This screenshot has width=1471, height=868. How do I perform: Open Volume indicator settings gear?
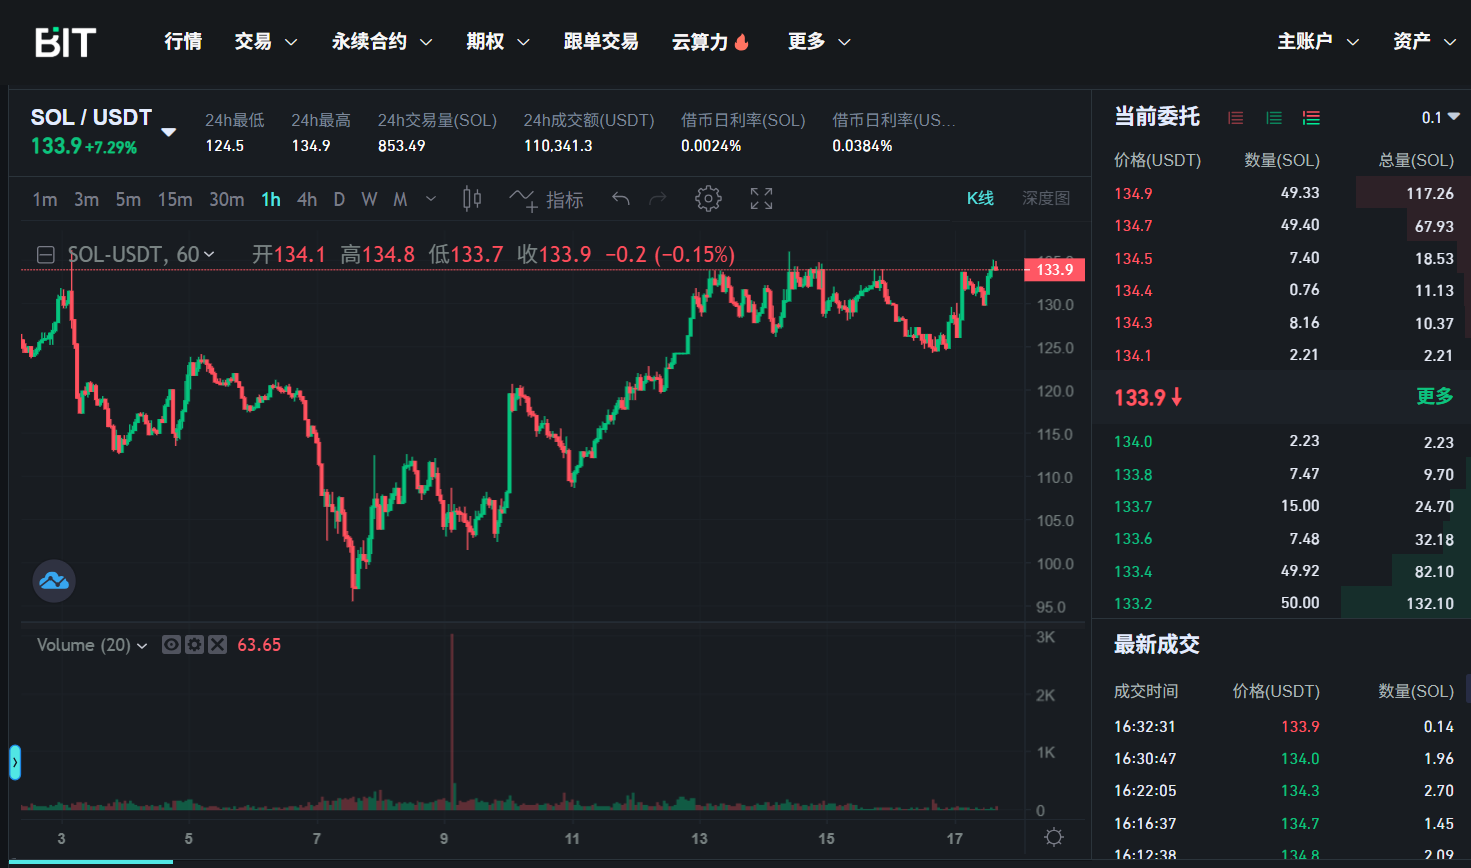coord(194,645)
